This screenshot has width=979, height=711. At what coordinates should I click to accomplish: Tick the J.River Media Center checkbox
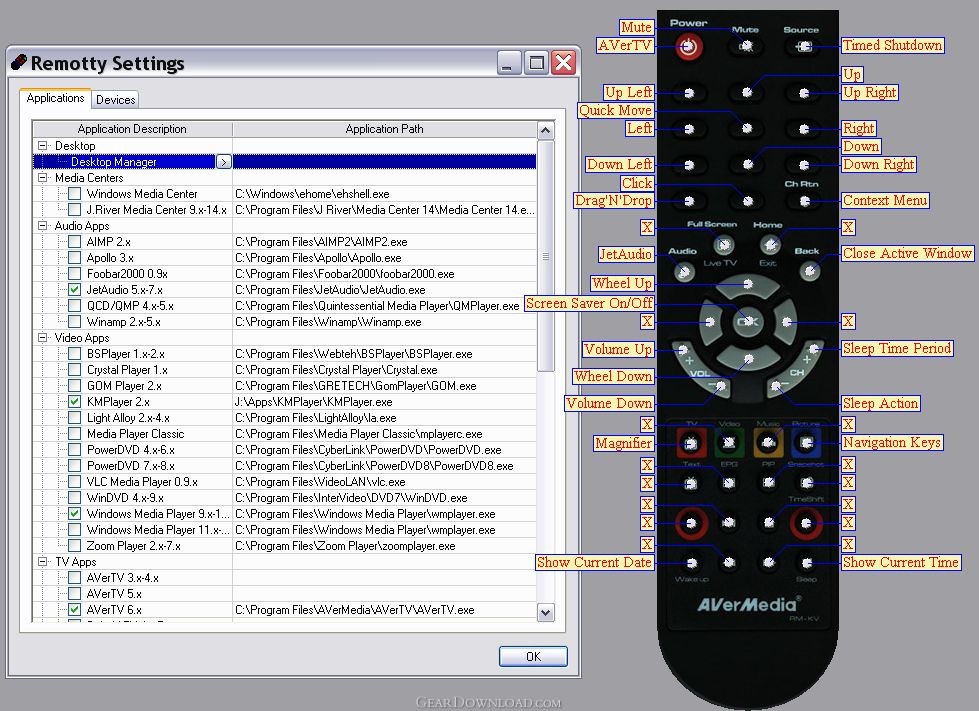tap(74, 210)
